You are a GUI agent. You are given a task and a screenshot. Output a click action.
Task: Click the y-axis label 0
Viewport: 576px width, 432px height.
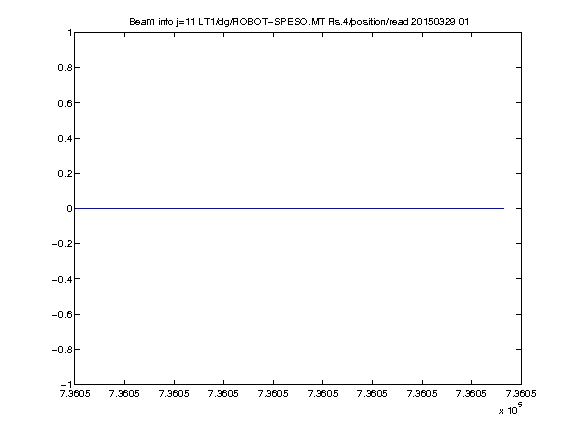coord(69,209)
